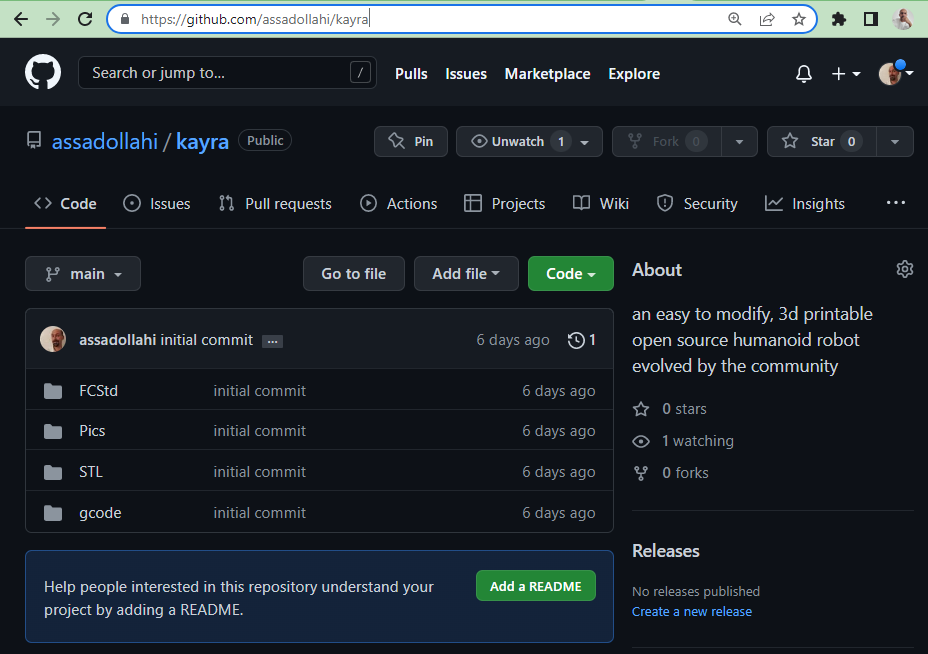Open Actions tab
Screen dimensions: 928x654
coord(399,204)
